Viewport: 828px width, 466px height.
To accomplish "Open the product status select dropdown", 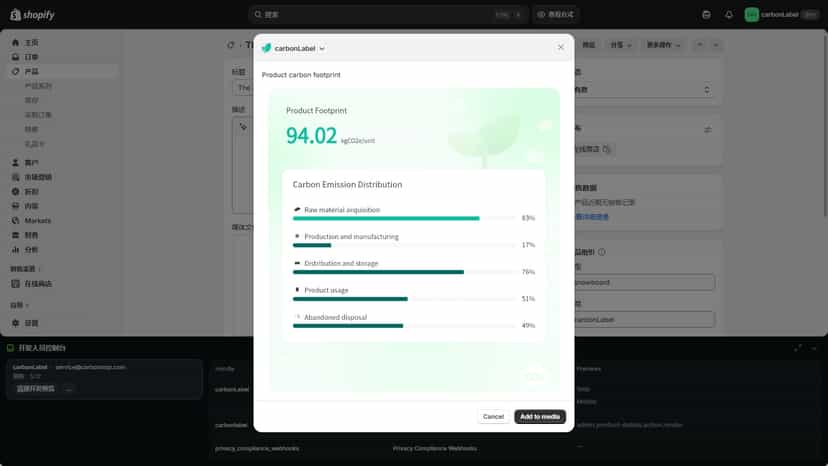I will tap(644, 90).
